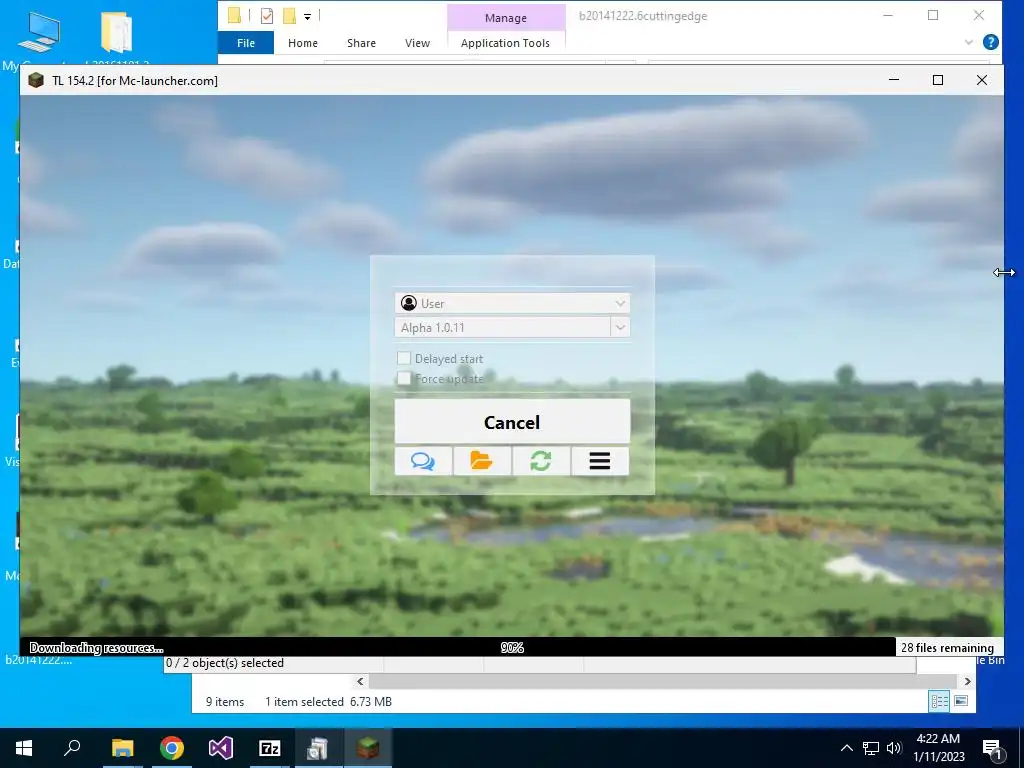Click the 'Downloading resources...' status text

pos(97,648)
